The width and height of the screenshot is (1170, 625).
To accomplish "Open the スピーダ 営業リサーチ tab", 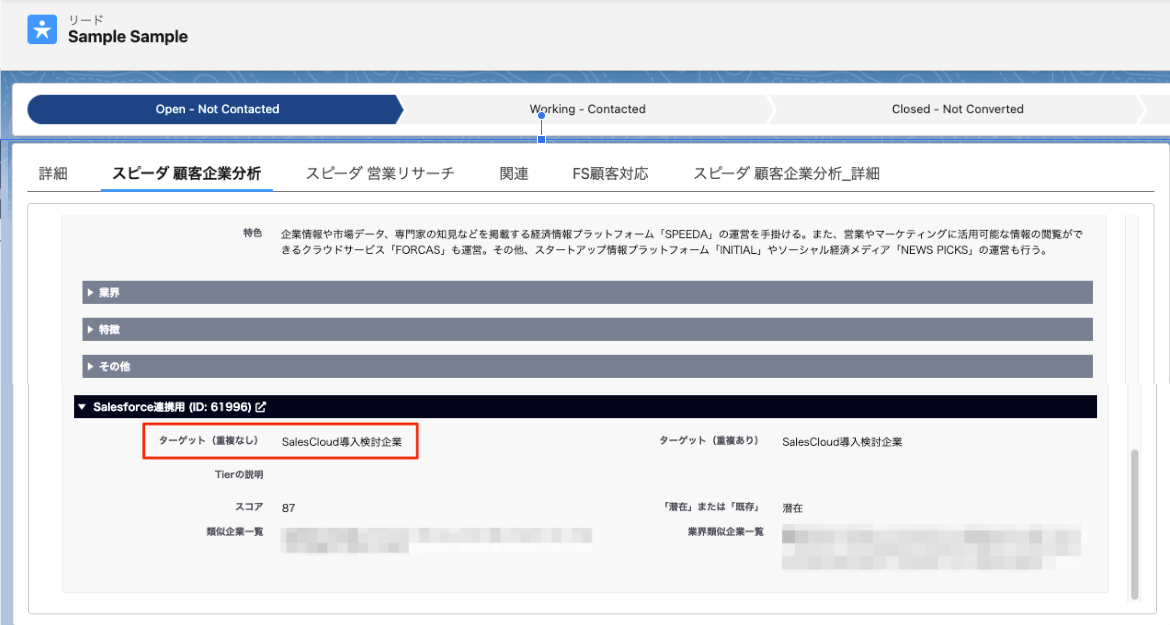I will click(380, 173).
